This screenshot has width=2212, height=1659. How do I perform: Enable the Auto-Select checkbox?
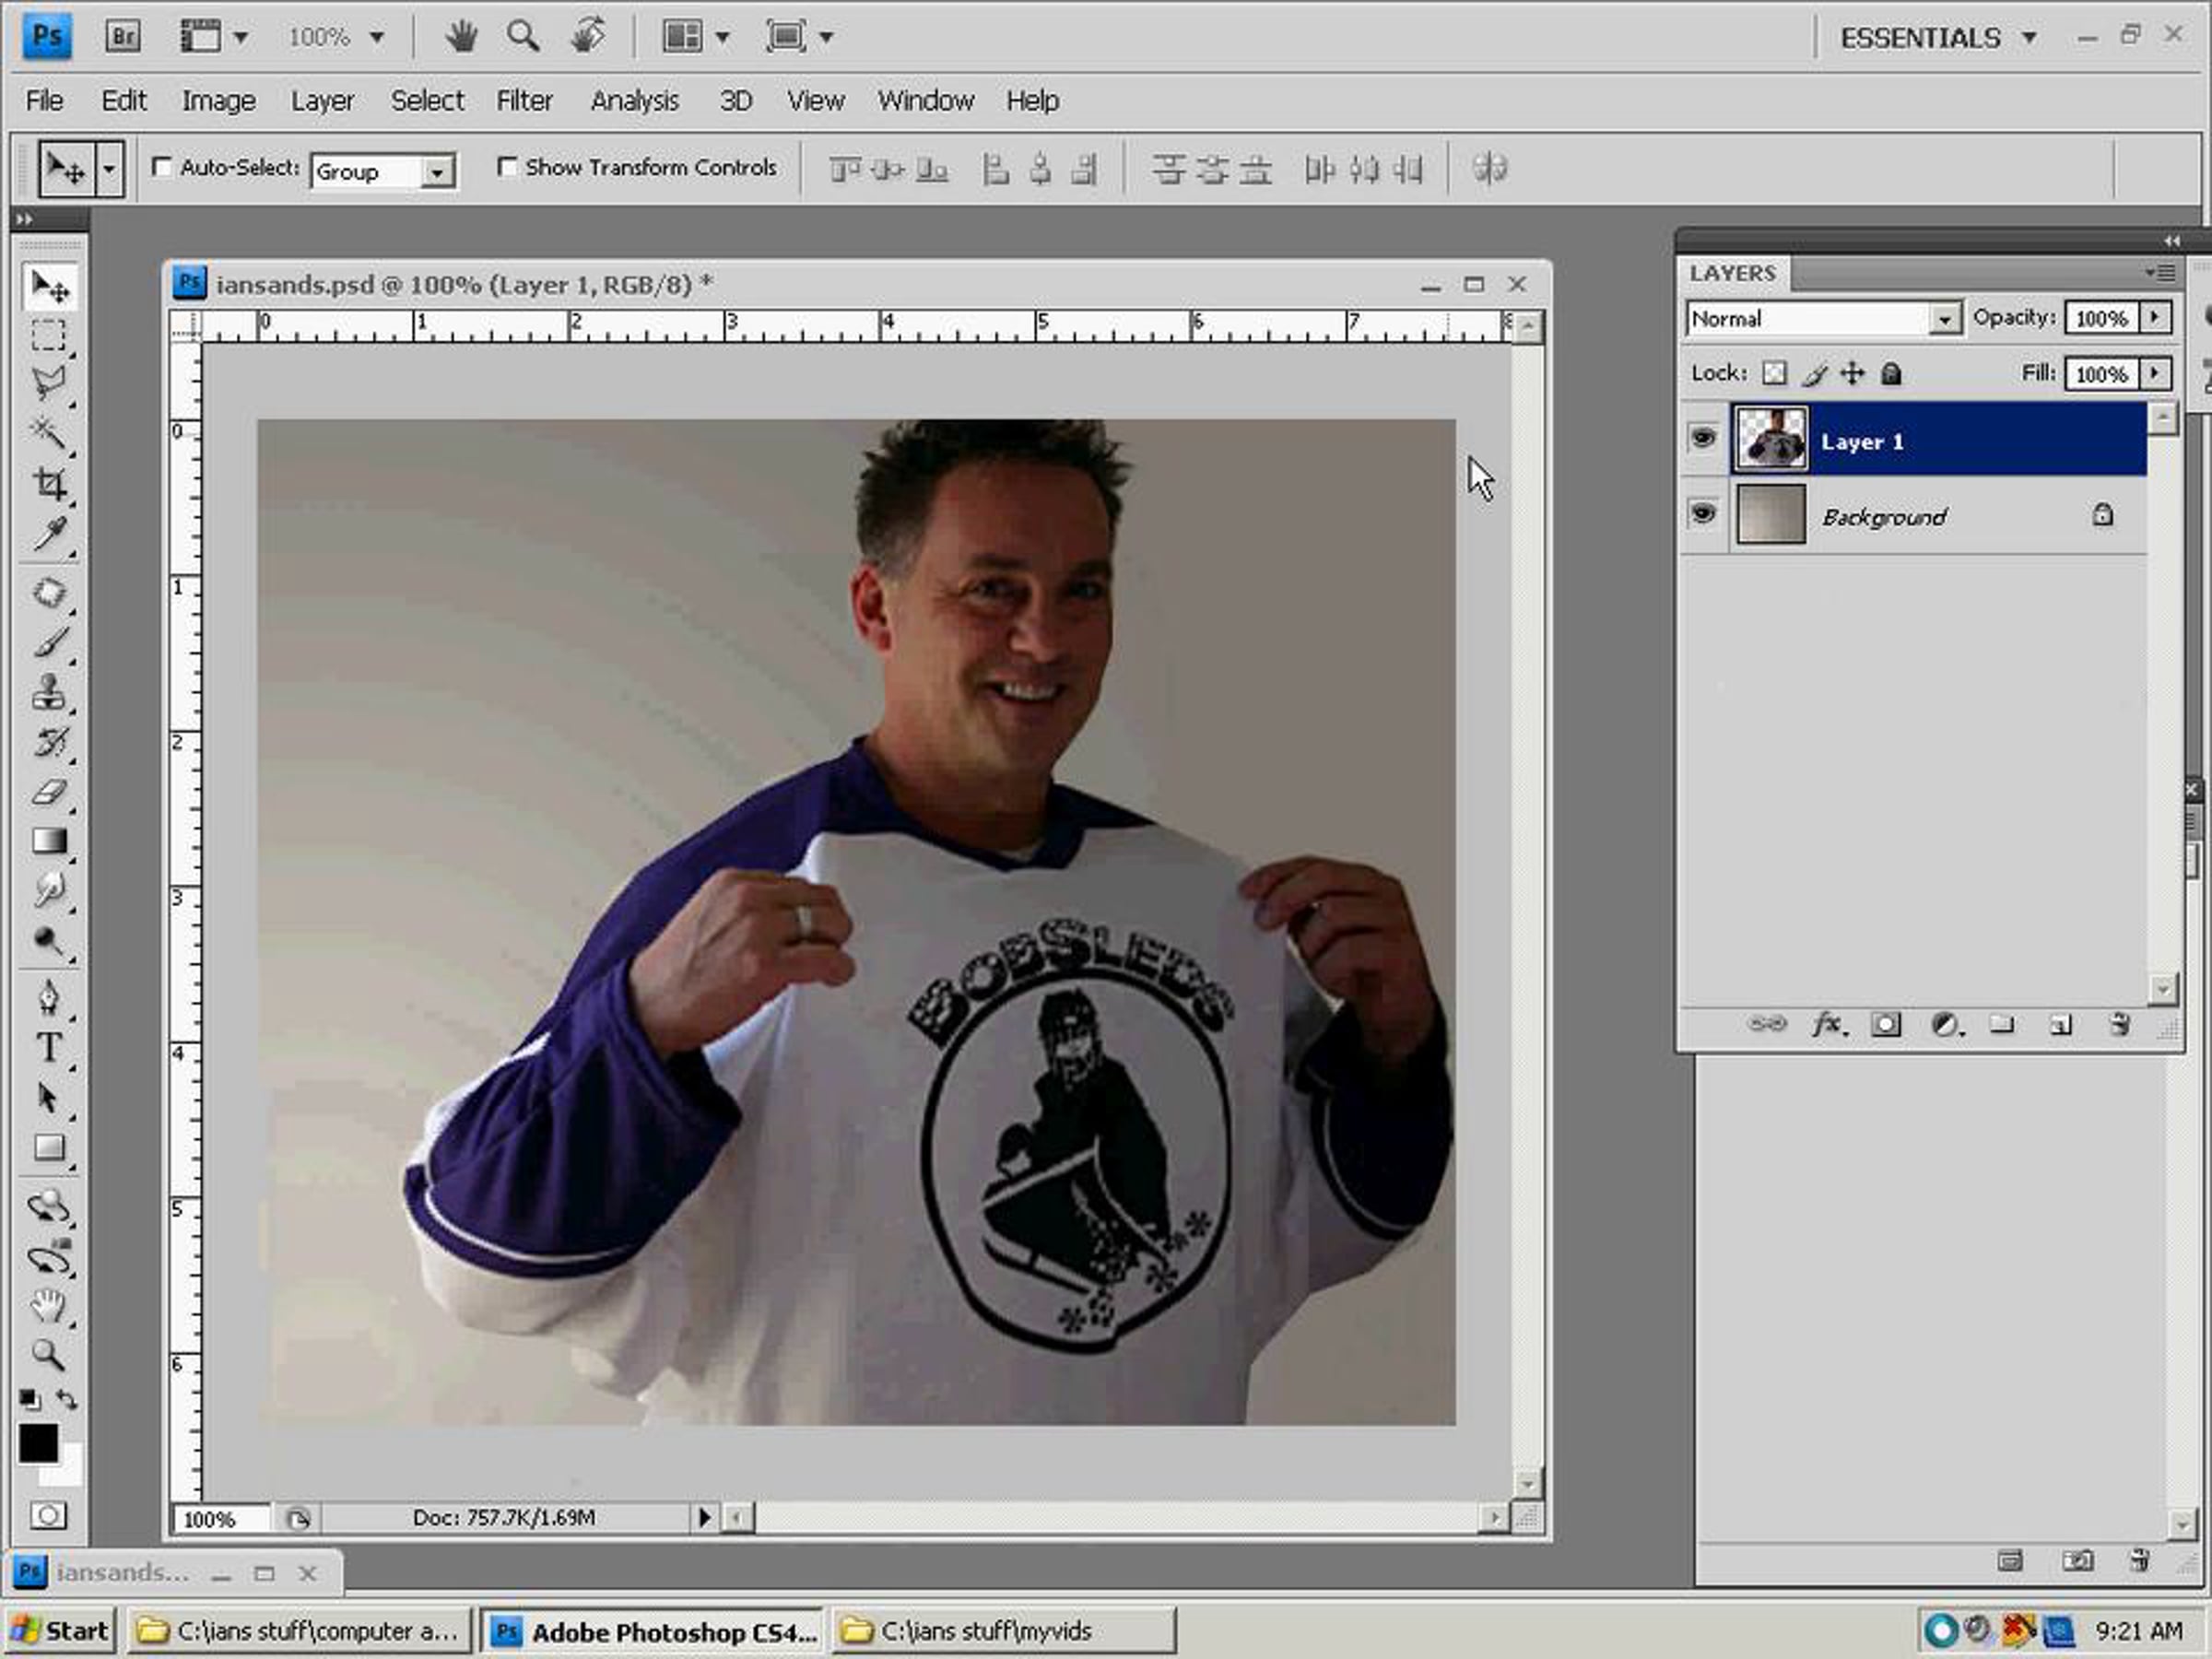tap(161, 167)
